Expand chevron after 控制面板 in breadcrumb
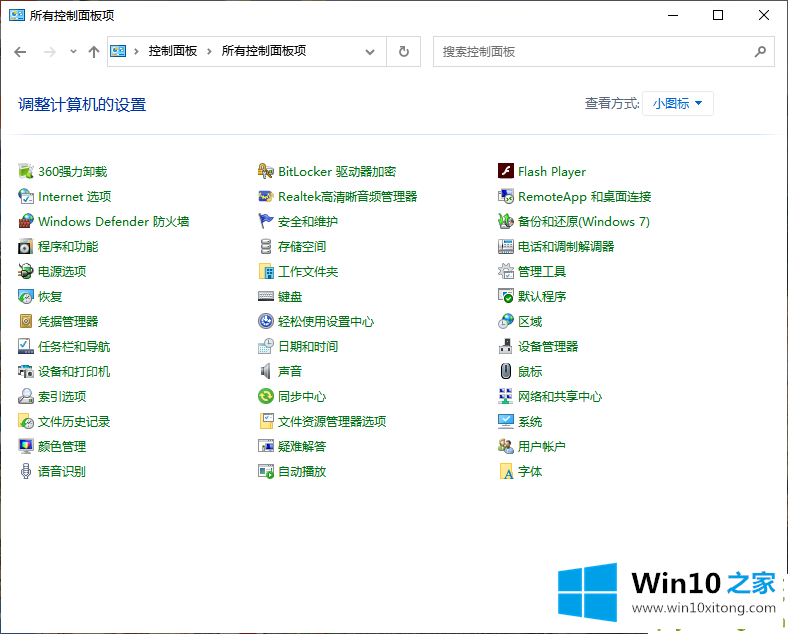 click(x=209, y=51)
